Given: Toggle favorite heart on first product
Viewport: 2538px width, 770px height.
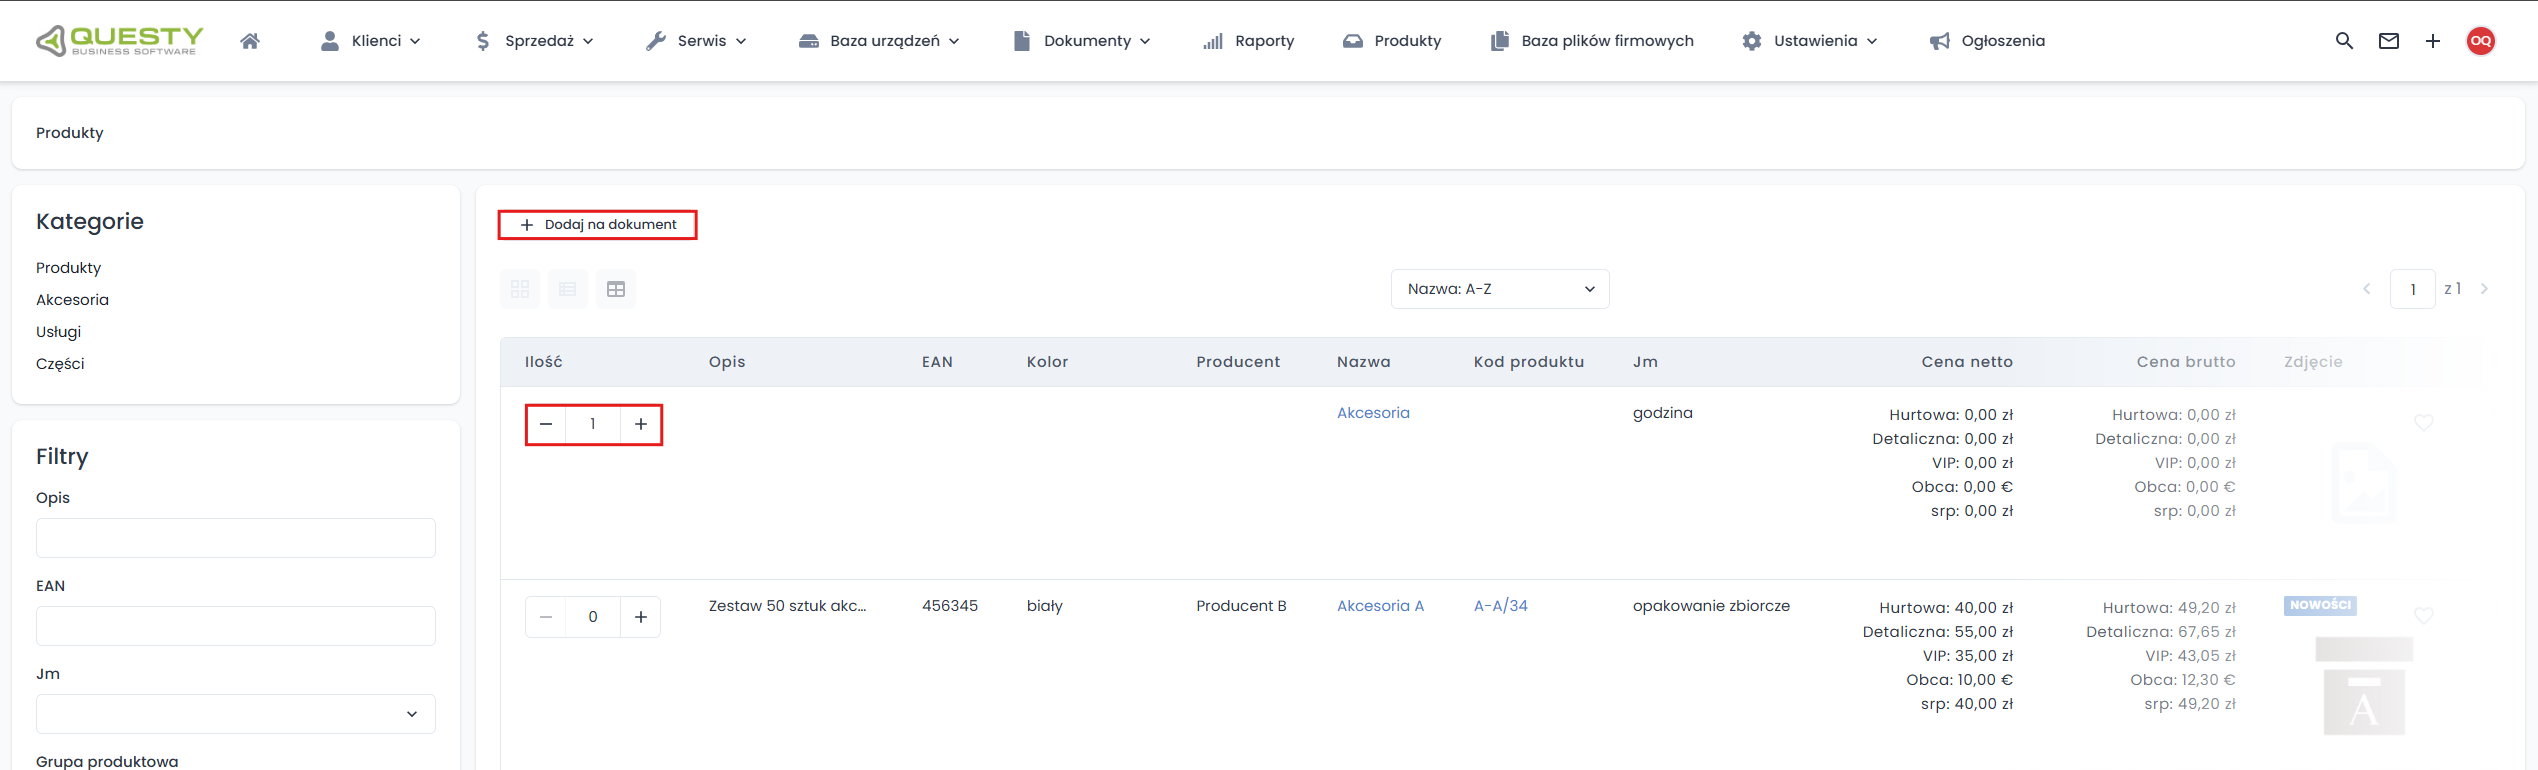Looking at the screenshot, I should click(2424, 423).
